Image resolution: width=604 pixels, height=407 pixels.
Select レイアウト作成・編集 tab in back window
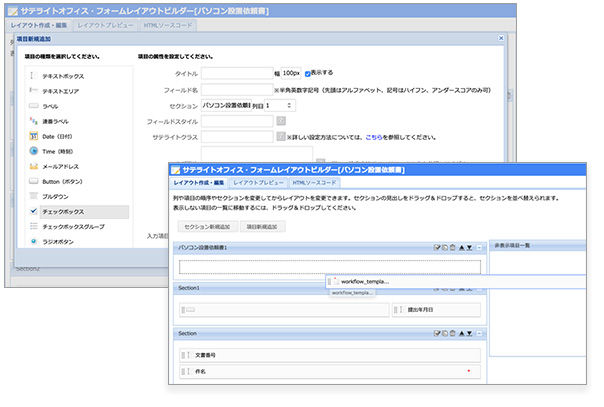coord(39,25)
